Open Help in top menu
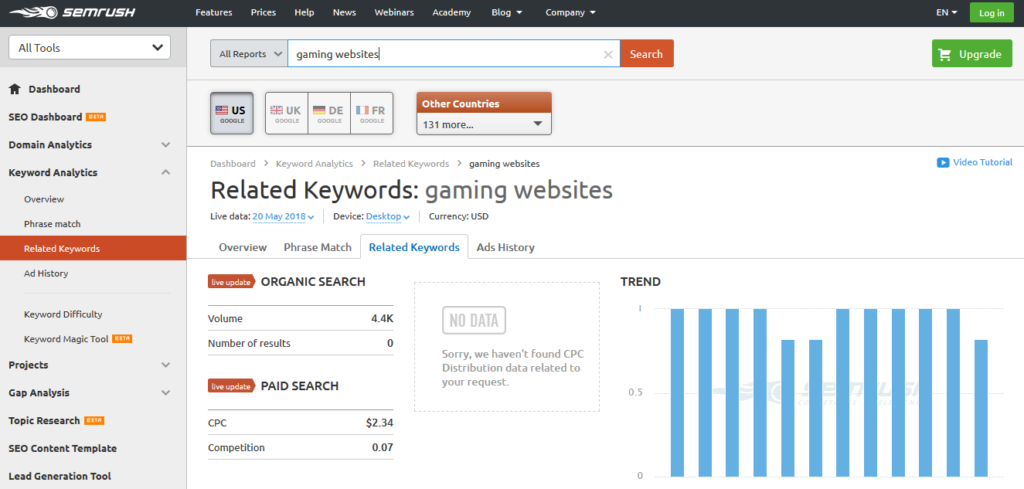Screen dimensions: 1024x489 tap(304, 12)
